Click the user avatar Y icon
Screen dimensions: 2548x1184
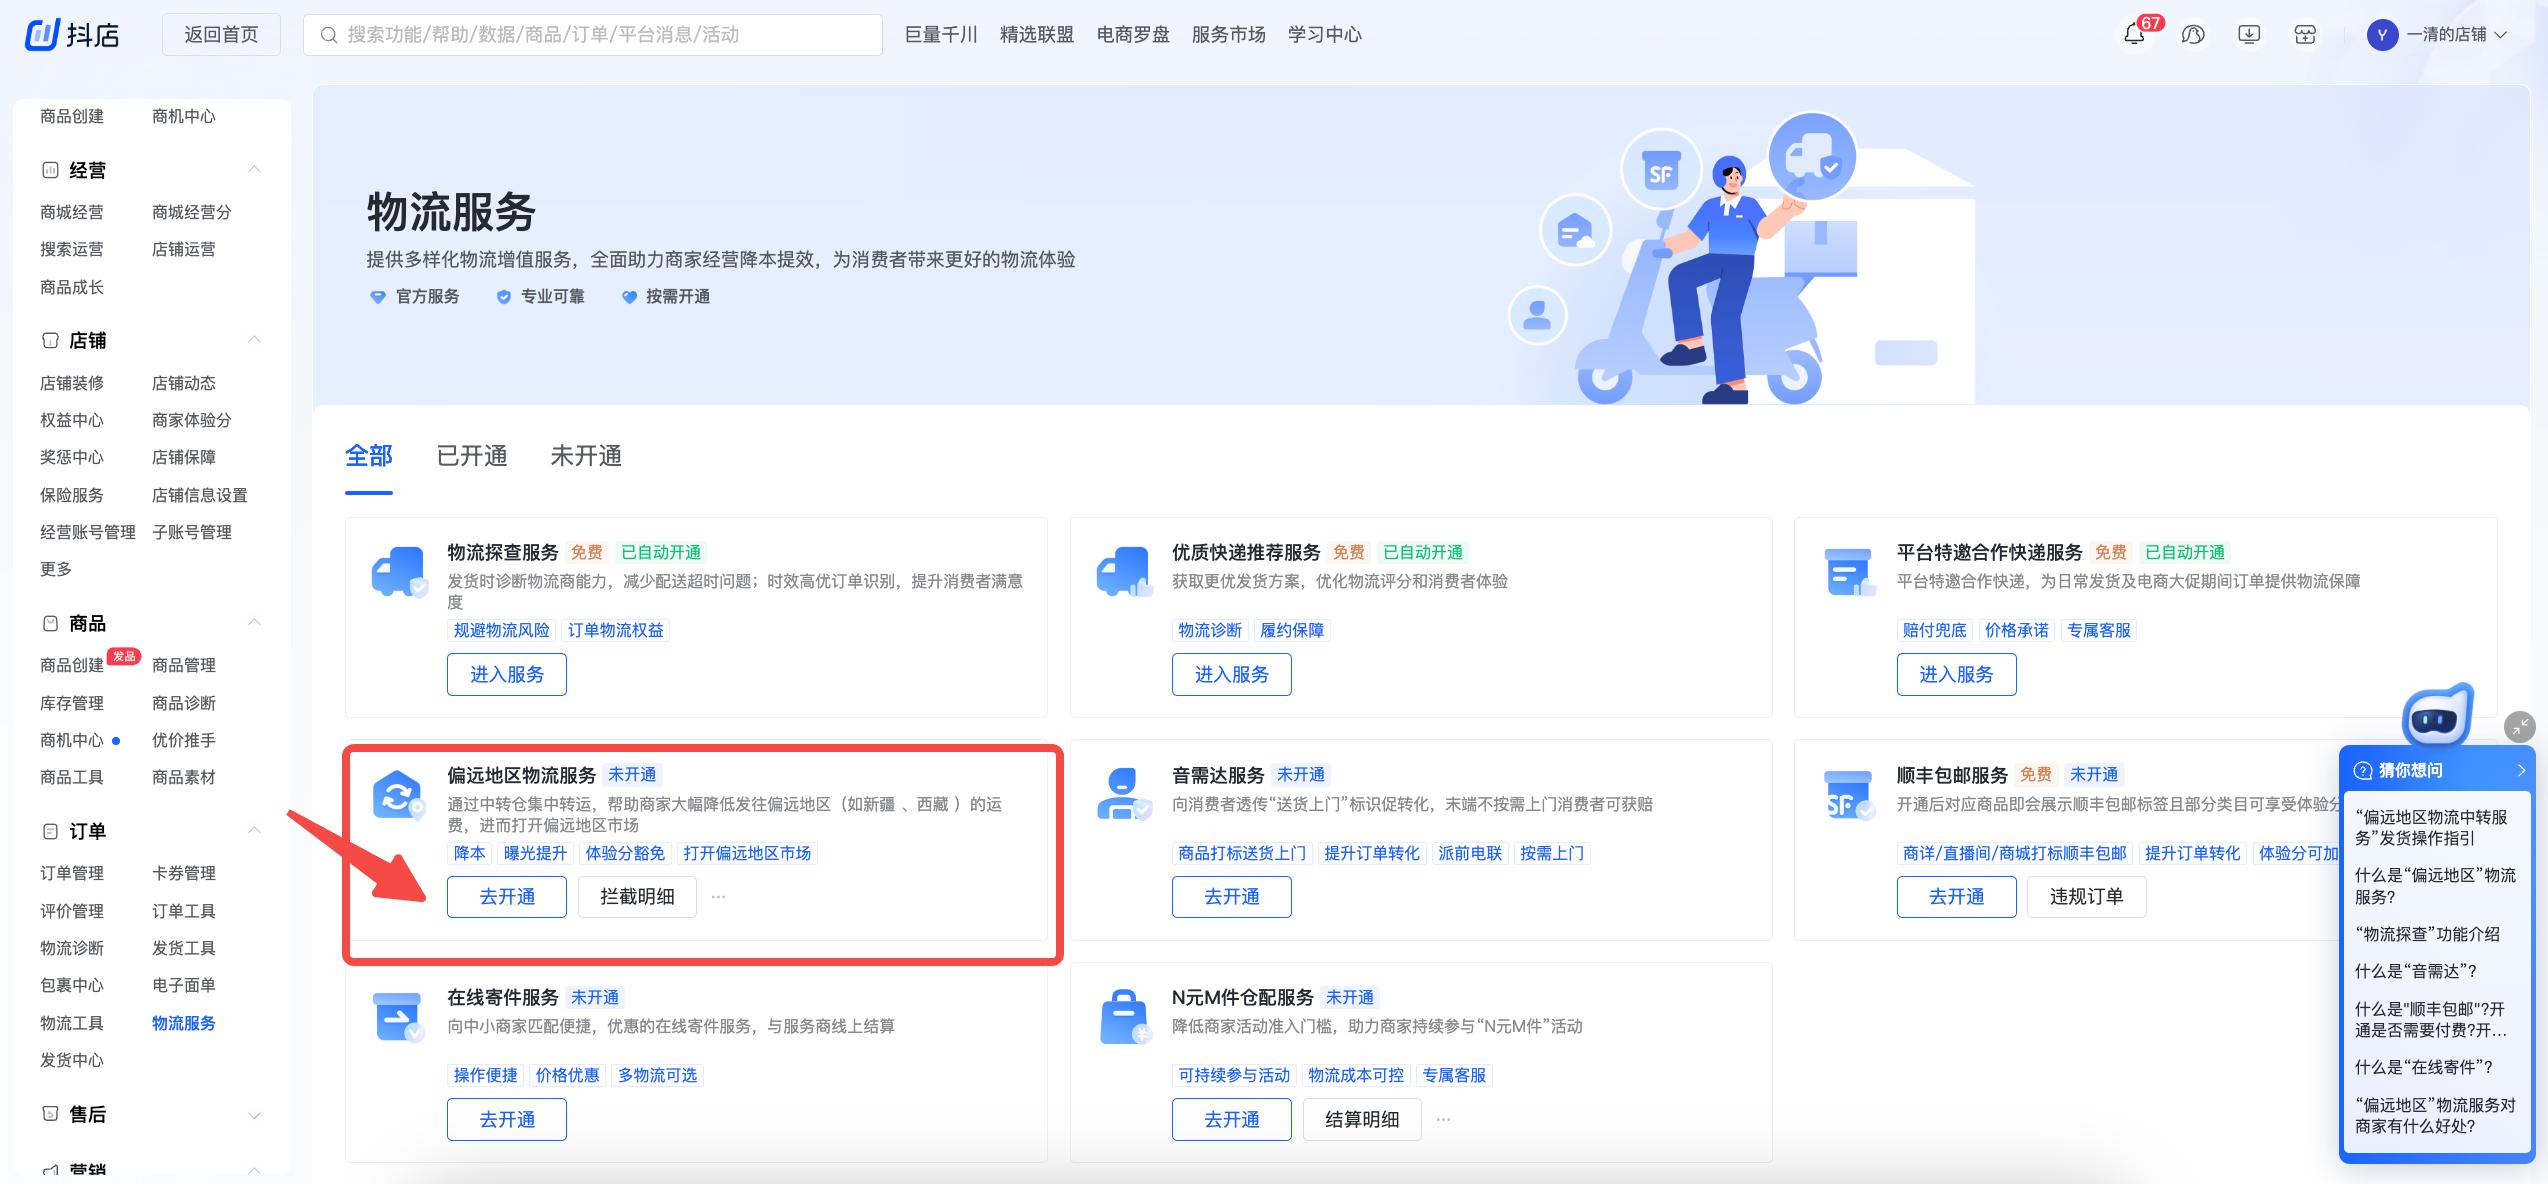coord(2382,35)
